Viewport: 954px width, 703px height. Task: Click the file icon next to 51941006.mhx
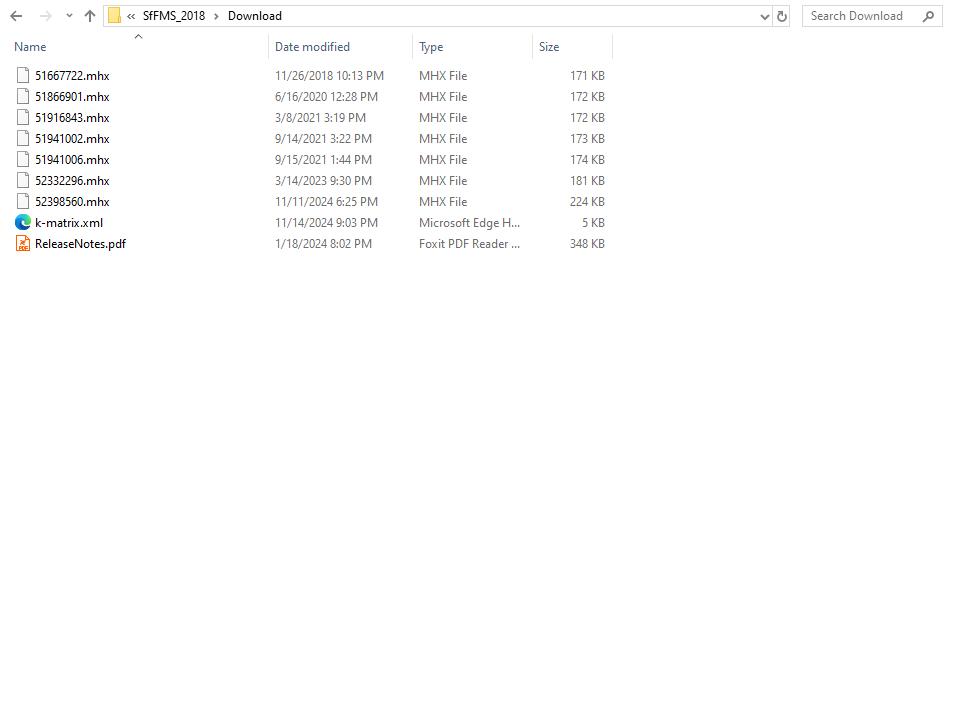click(x=22, y=159)
